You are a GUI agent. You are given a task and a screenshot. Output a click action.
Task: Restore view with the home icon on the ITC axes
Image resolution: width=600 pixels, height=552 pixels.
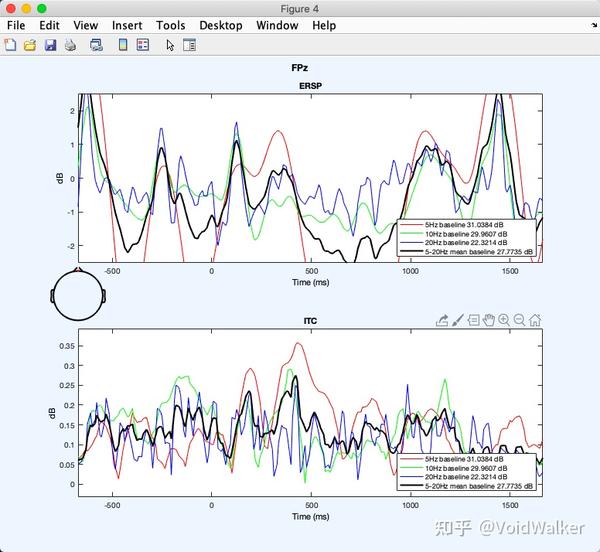pos(535,320)
